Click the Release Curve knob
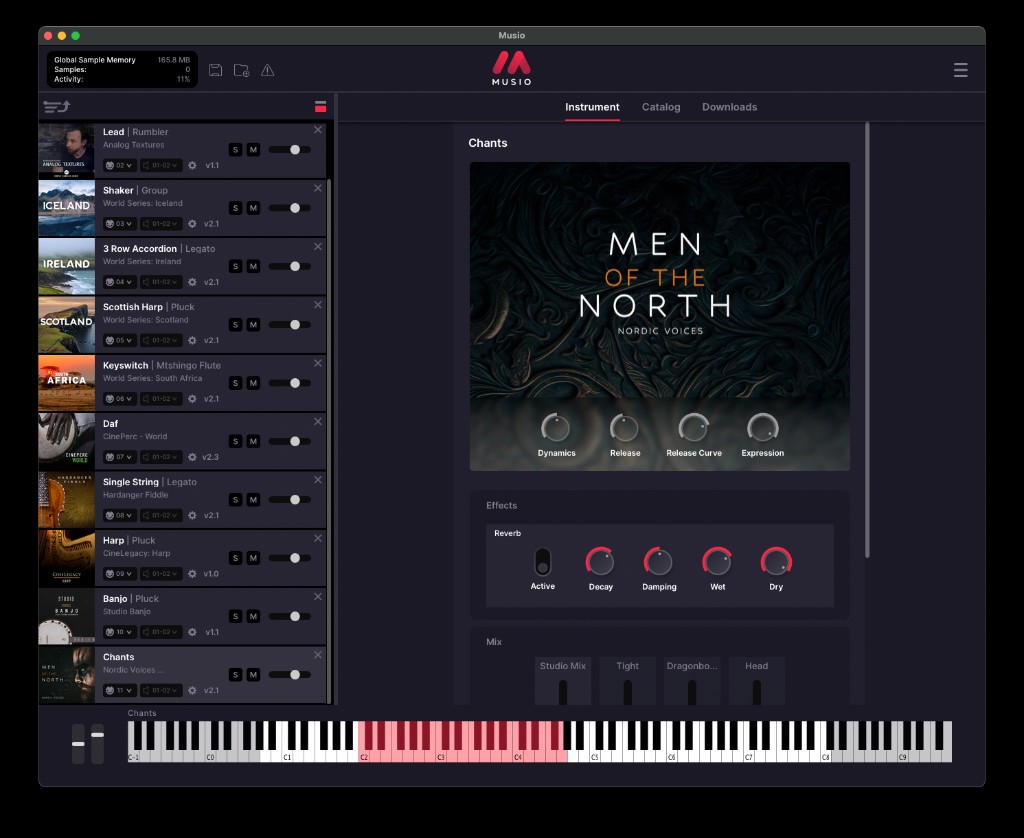The image size is (1024, 838). pos(694,428)
